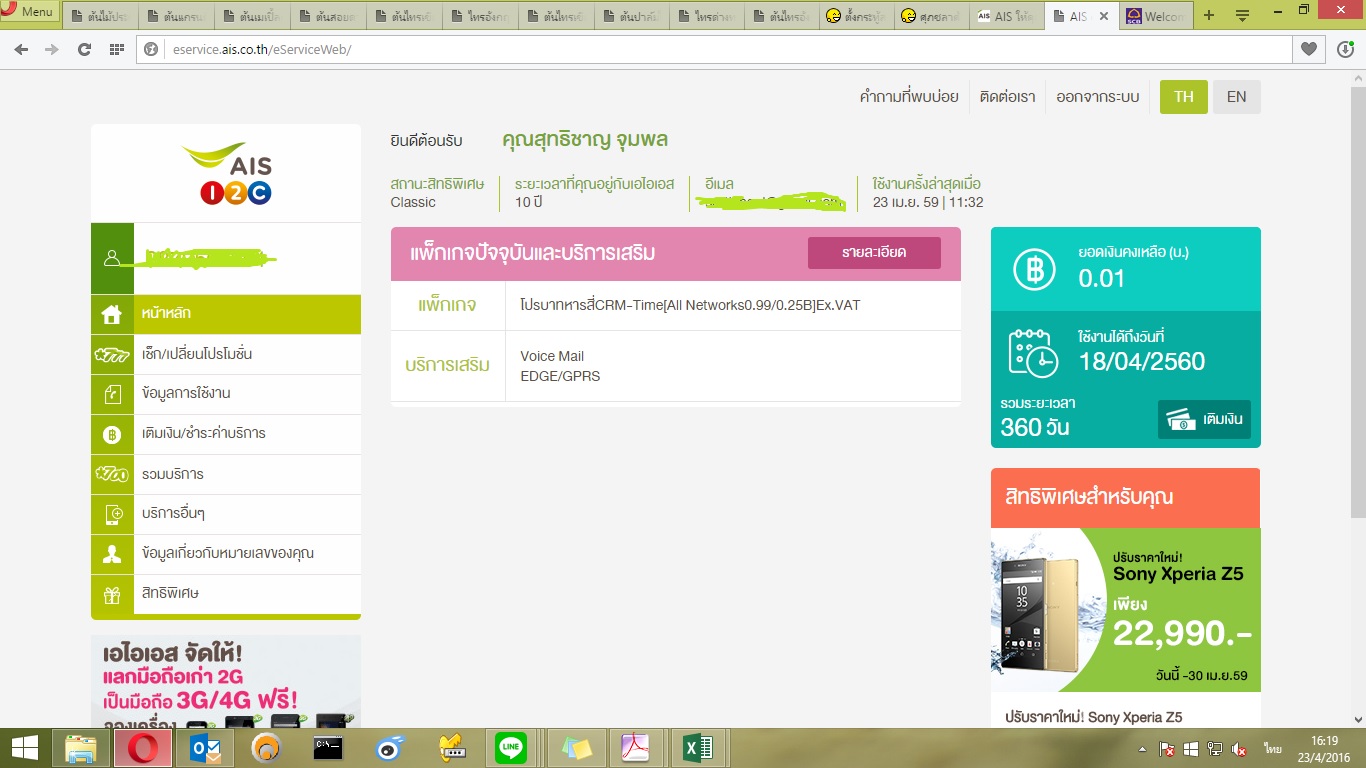Viewport: 1366px width, 768px height.
Task: Click the Voice Mail service entry
Action: coord(552,356)
